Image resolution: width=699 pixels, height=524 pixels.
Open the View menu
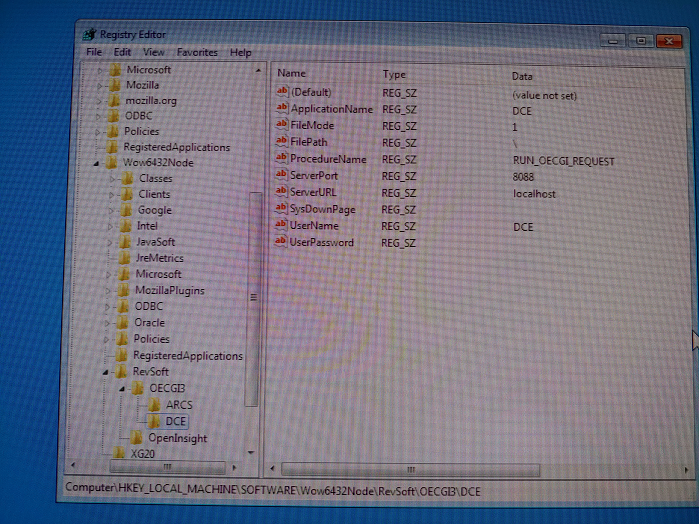click(154, 53)
